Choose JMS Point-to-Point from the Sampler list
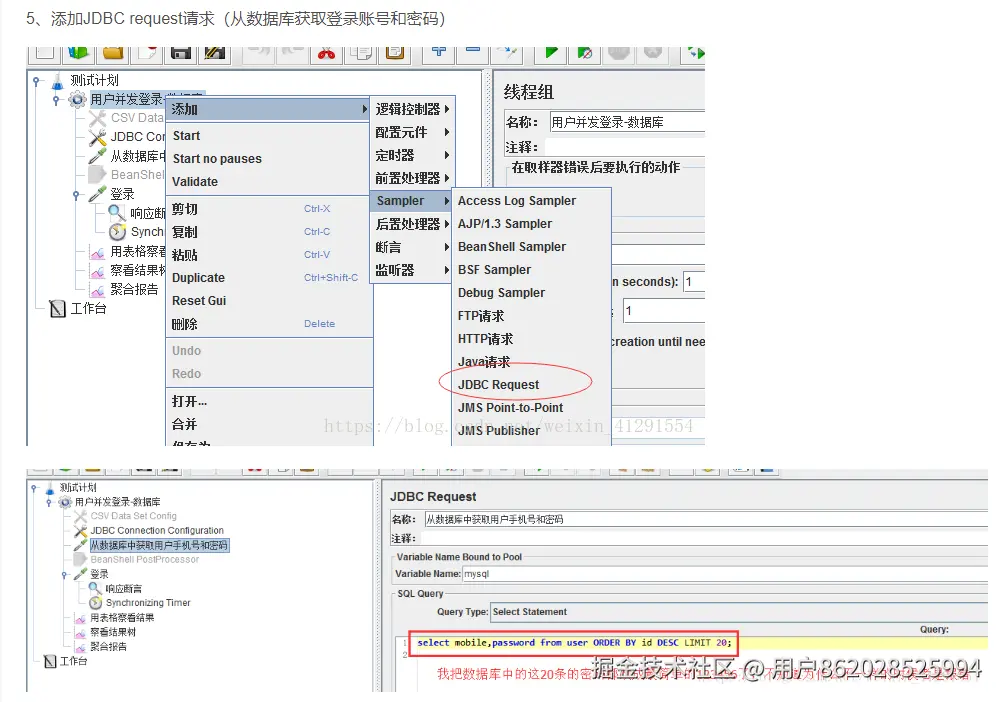The height and width of the screenshot is (702, 1002). point(530,408)
